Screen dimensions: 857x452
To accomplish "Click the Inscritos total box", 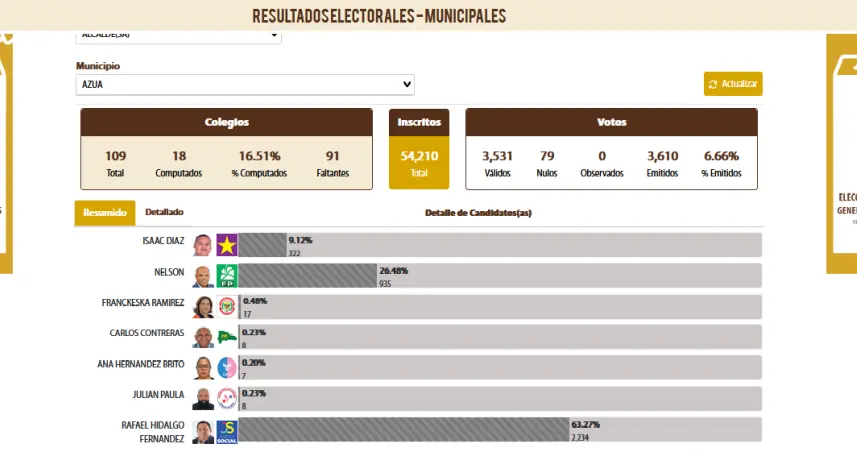I will [419, 161].
